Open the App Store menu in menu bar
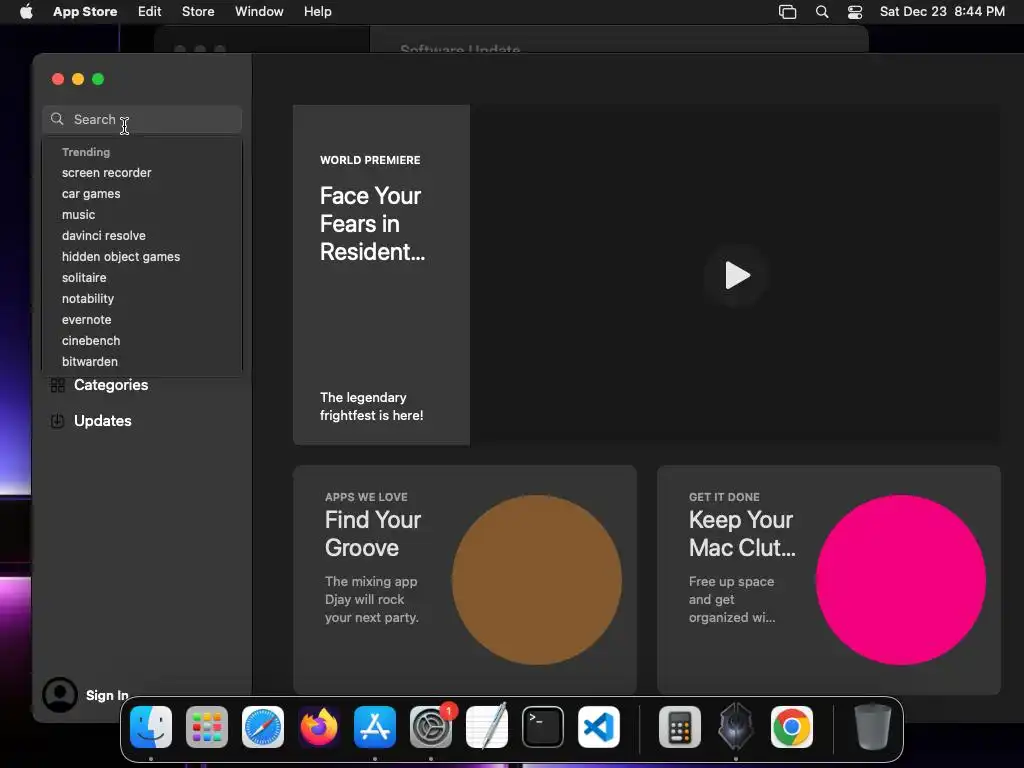The height and width of the screenshot is (768, 1024). coord(85,11)
